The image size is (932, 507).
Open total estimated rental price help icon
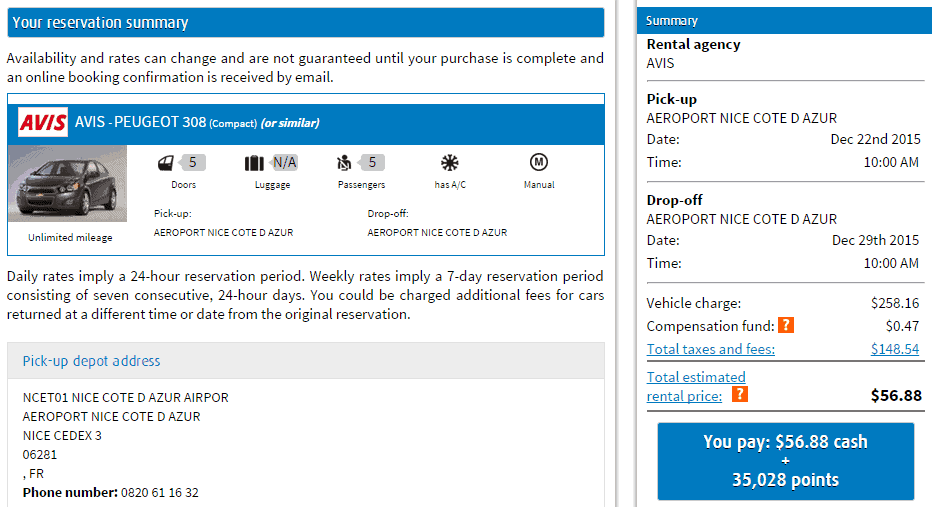click(739, 395)
